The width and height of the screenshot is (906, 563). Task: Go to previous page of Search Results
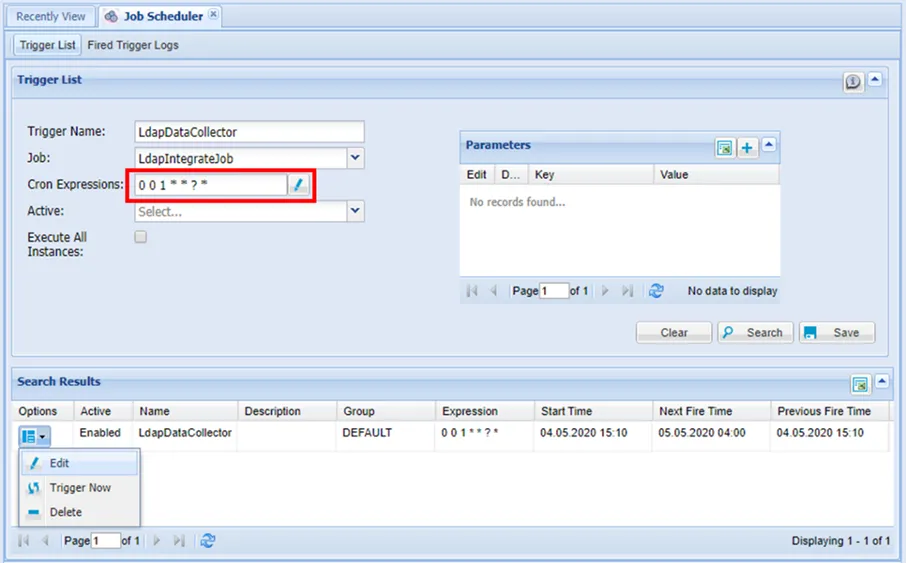[45, 540]
